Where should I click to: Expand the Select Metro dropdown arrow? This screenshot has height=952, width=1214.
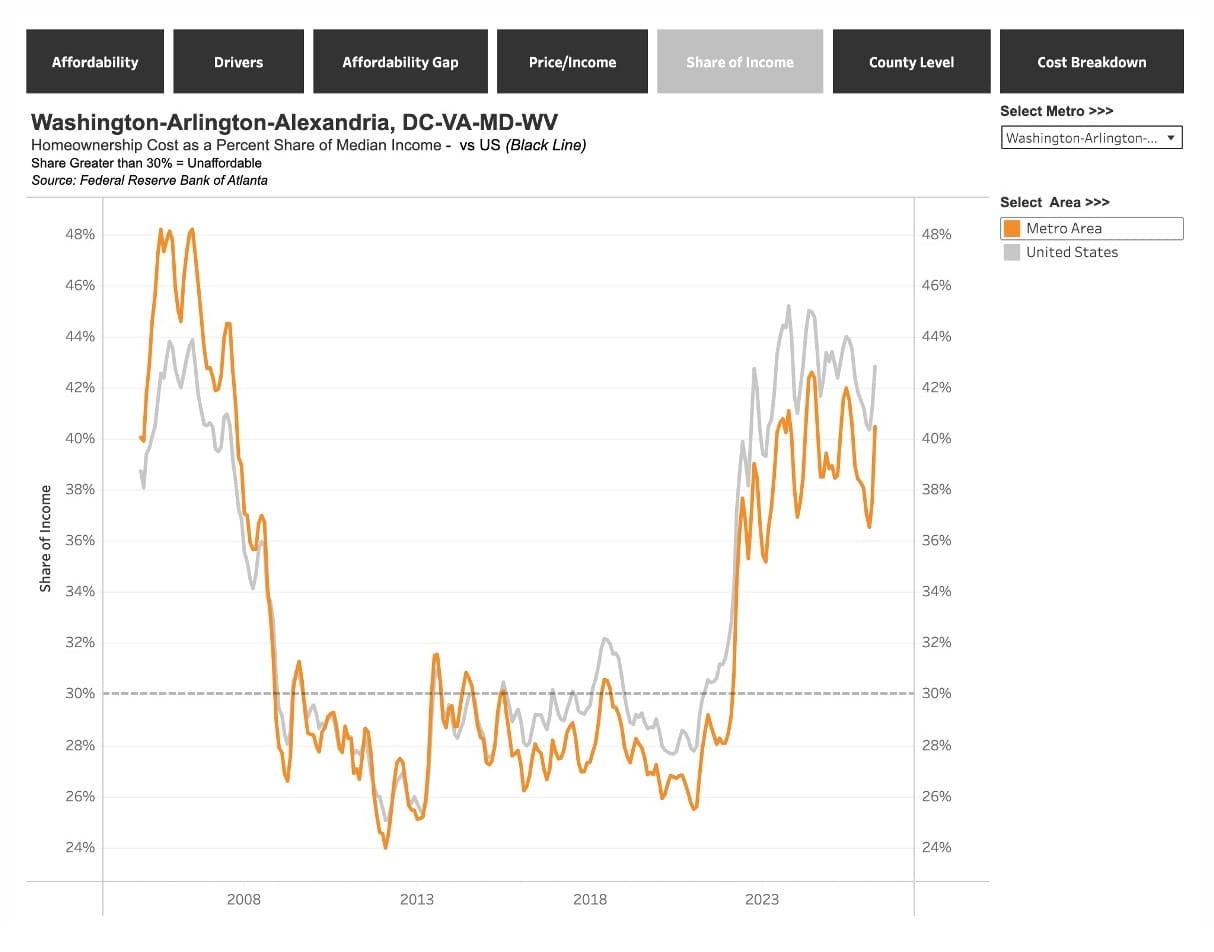1171,138
